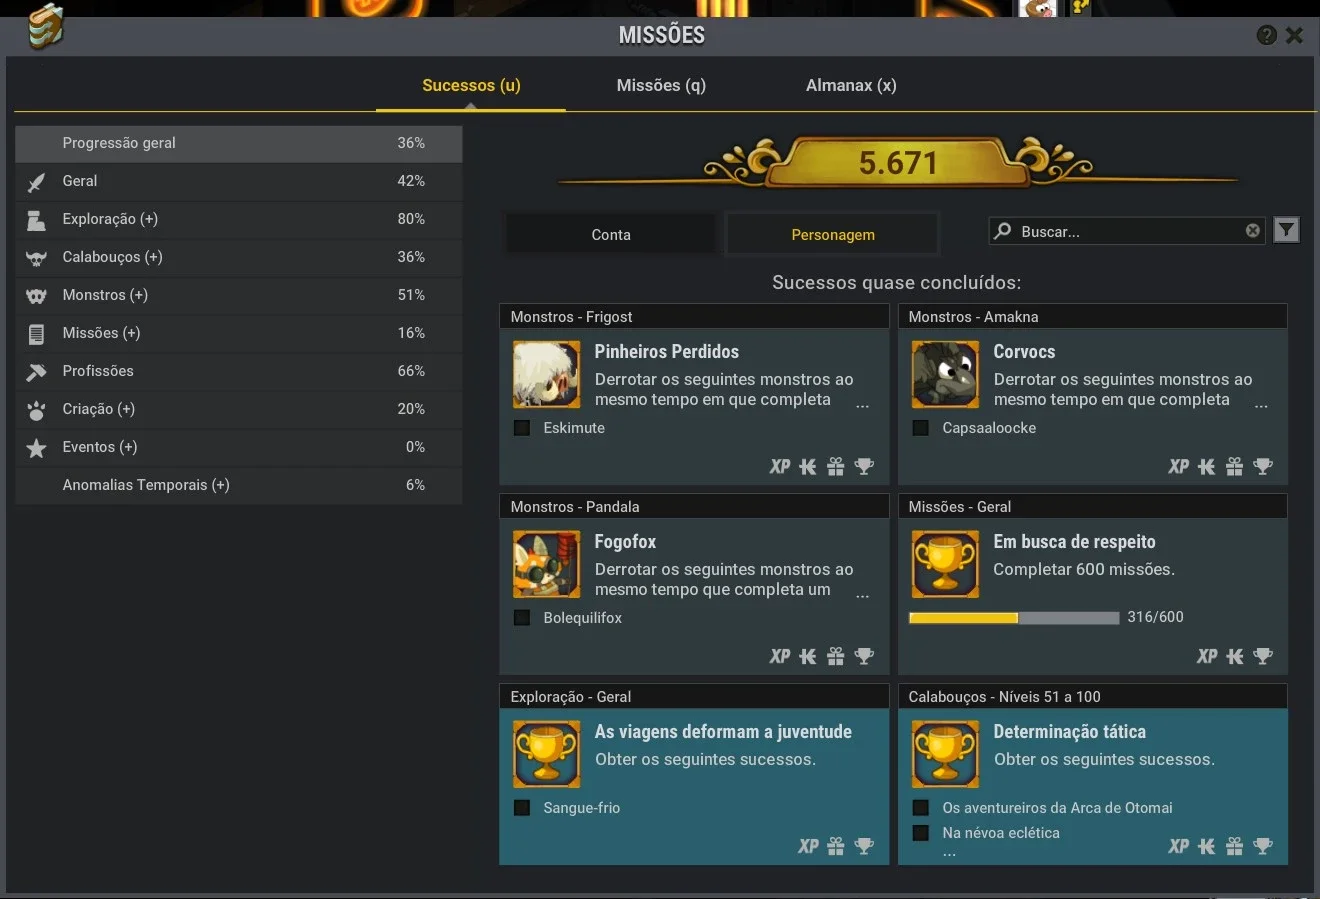Click the Criação paw icon
Viewport: 1320px width, 899px height.
[x=36, y=410]
